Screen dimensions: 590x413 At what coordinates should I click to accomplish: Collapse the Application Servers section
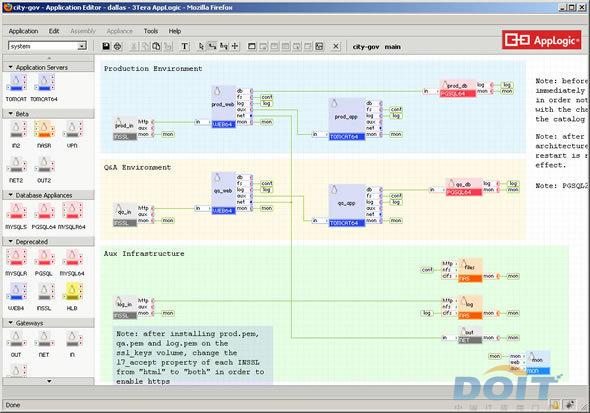(11, 67)
